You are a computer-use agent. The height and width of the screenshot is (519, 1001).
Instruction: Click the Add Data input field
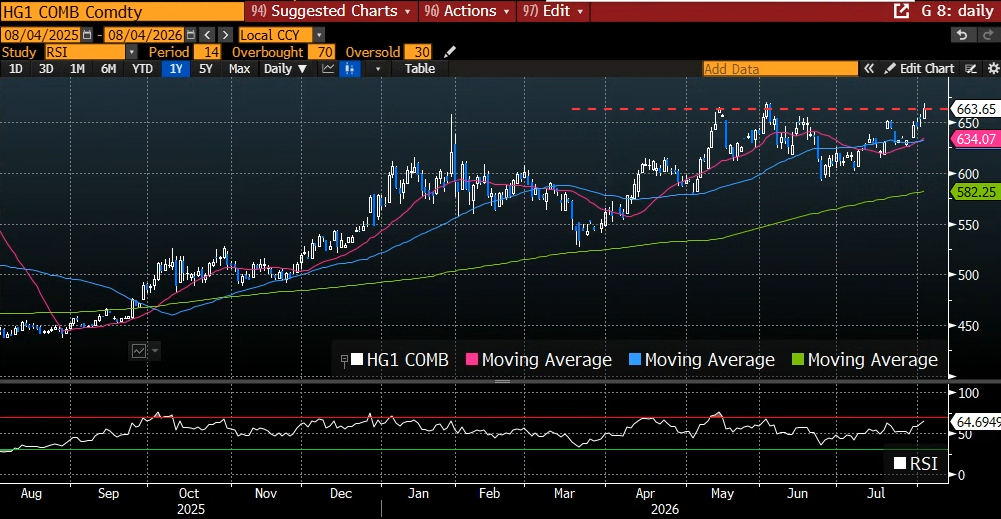coord(780,68)
